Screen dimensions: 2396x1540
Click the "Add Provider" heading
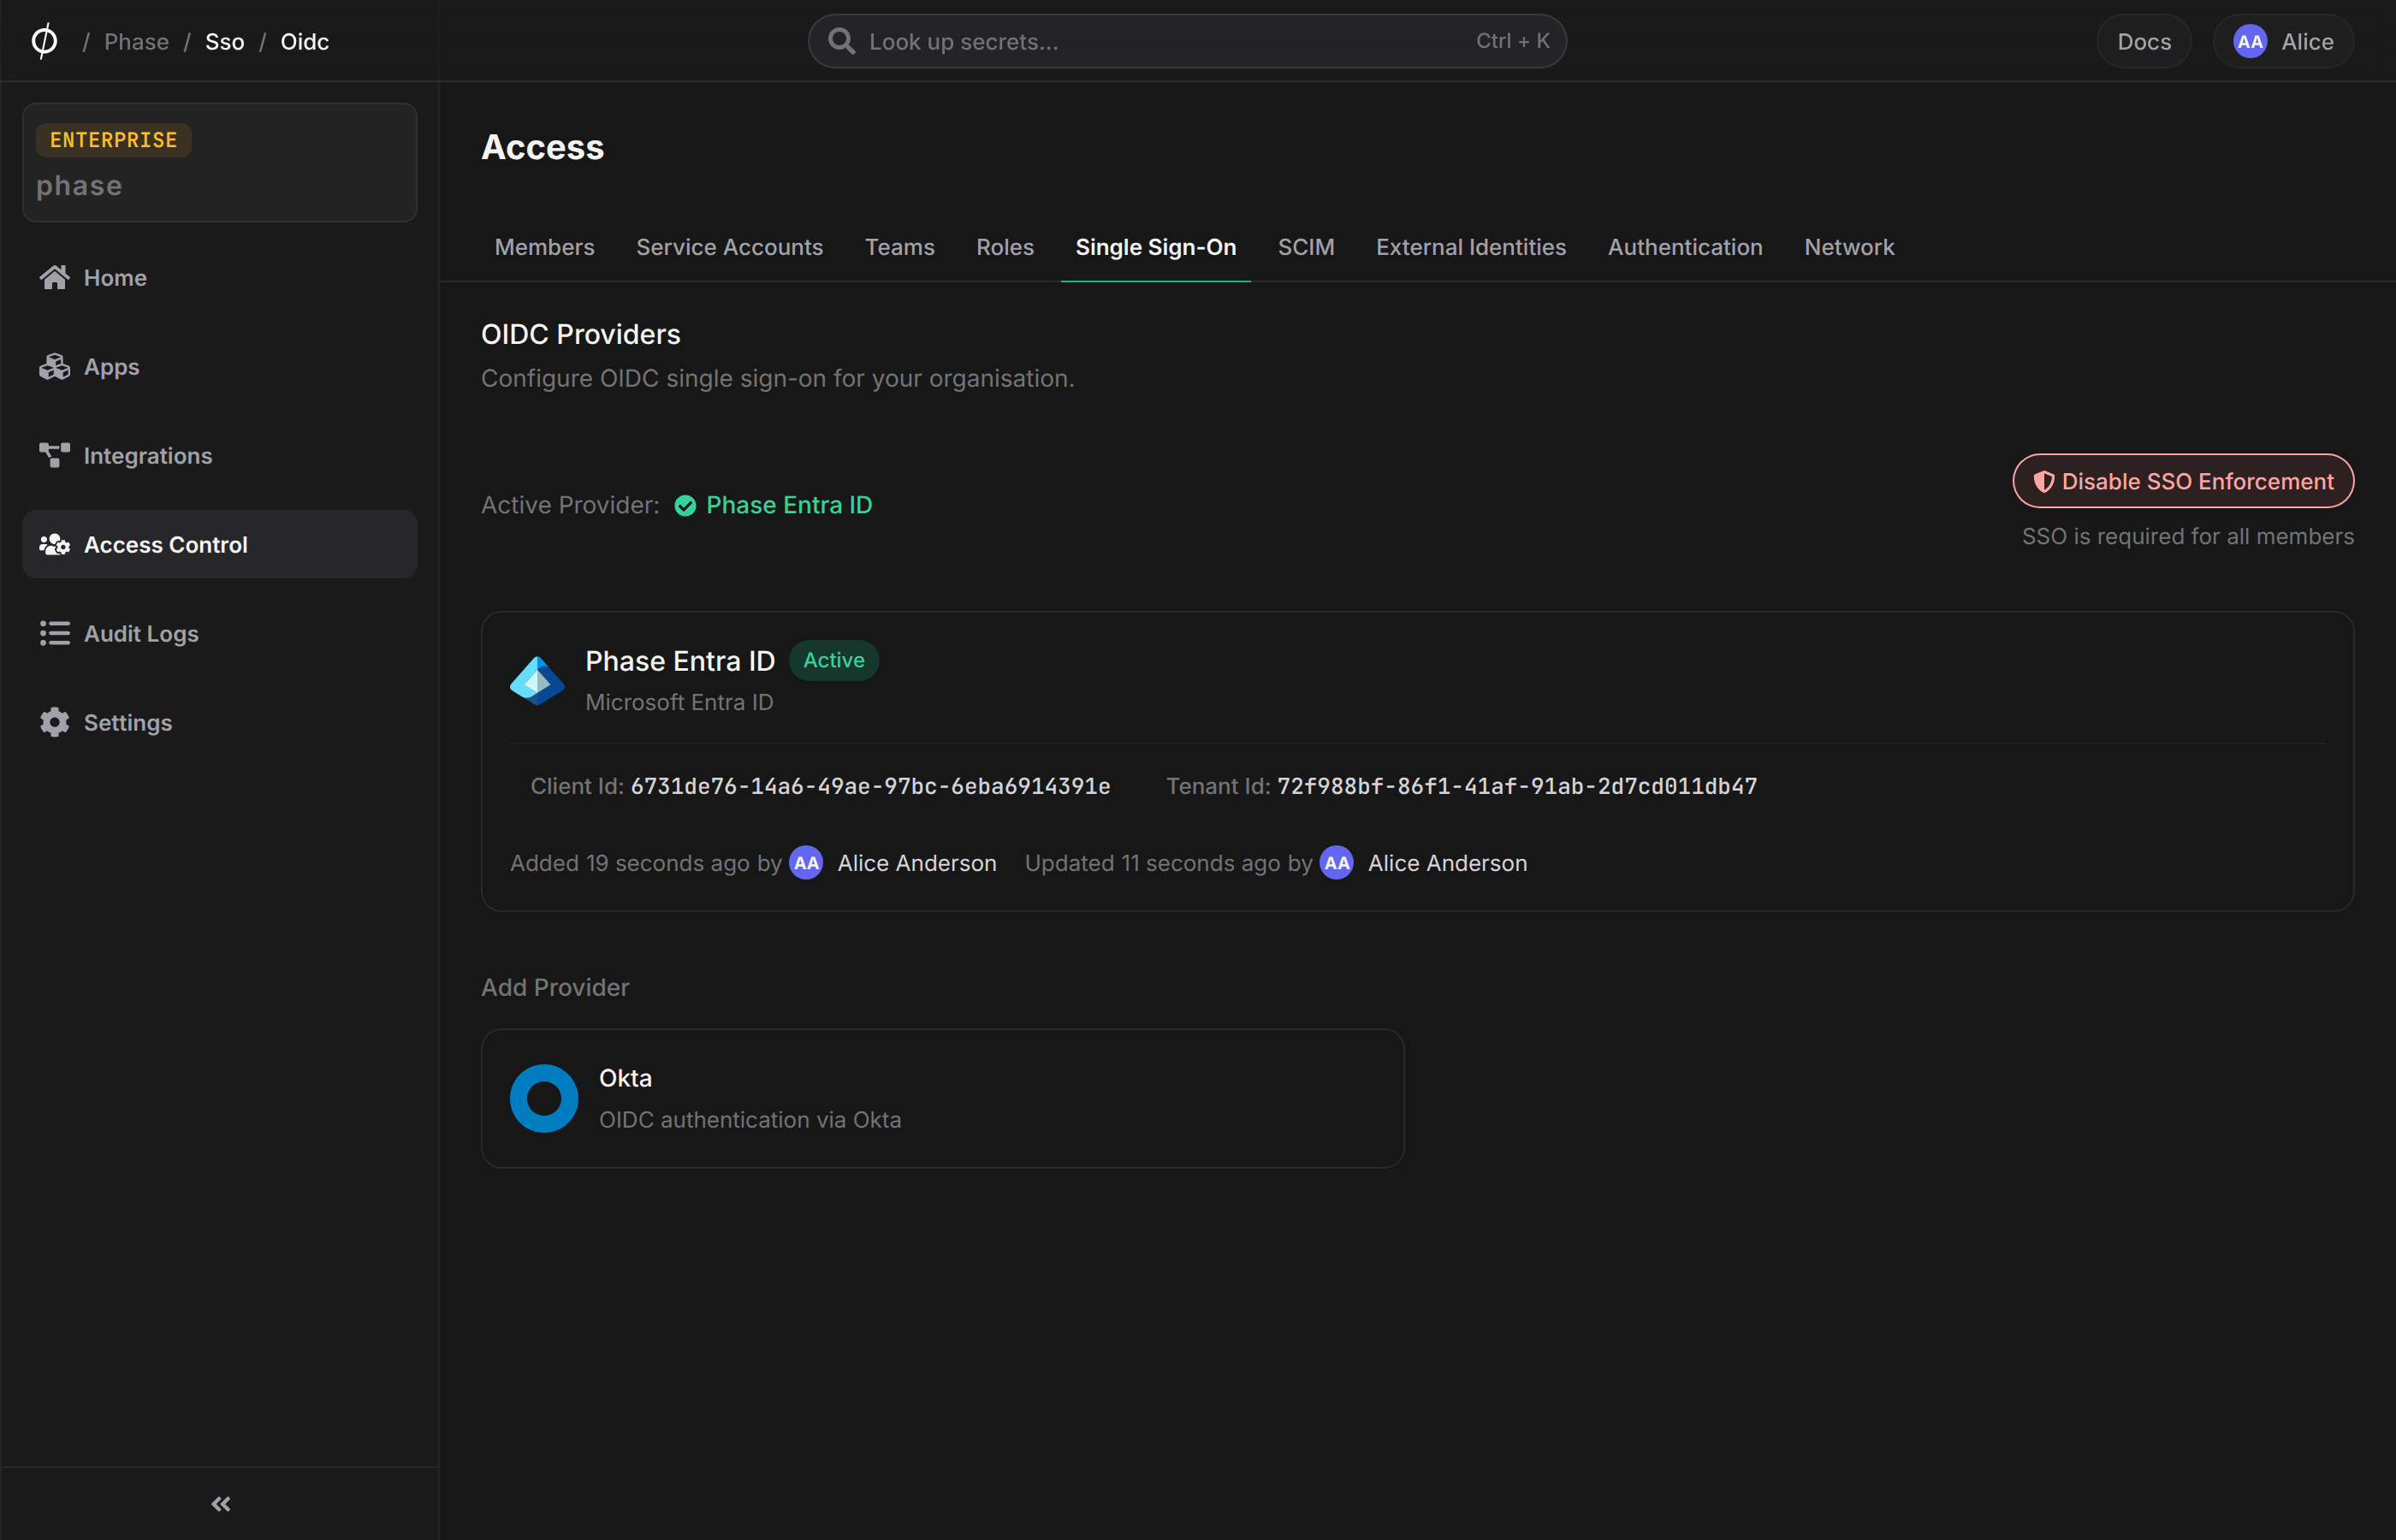(555, 988)
